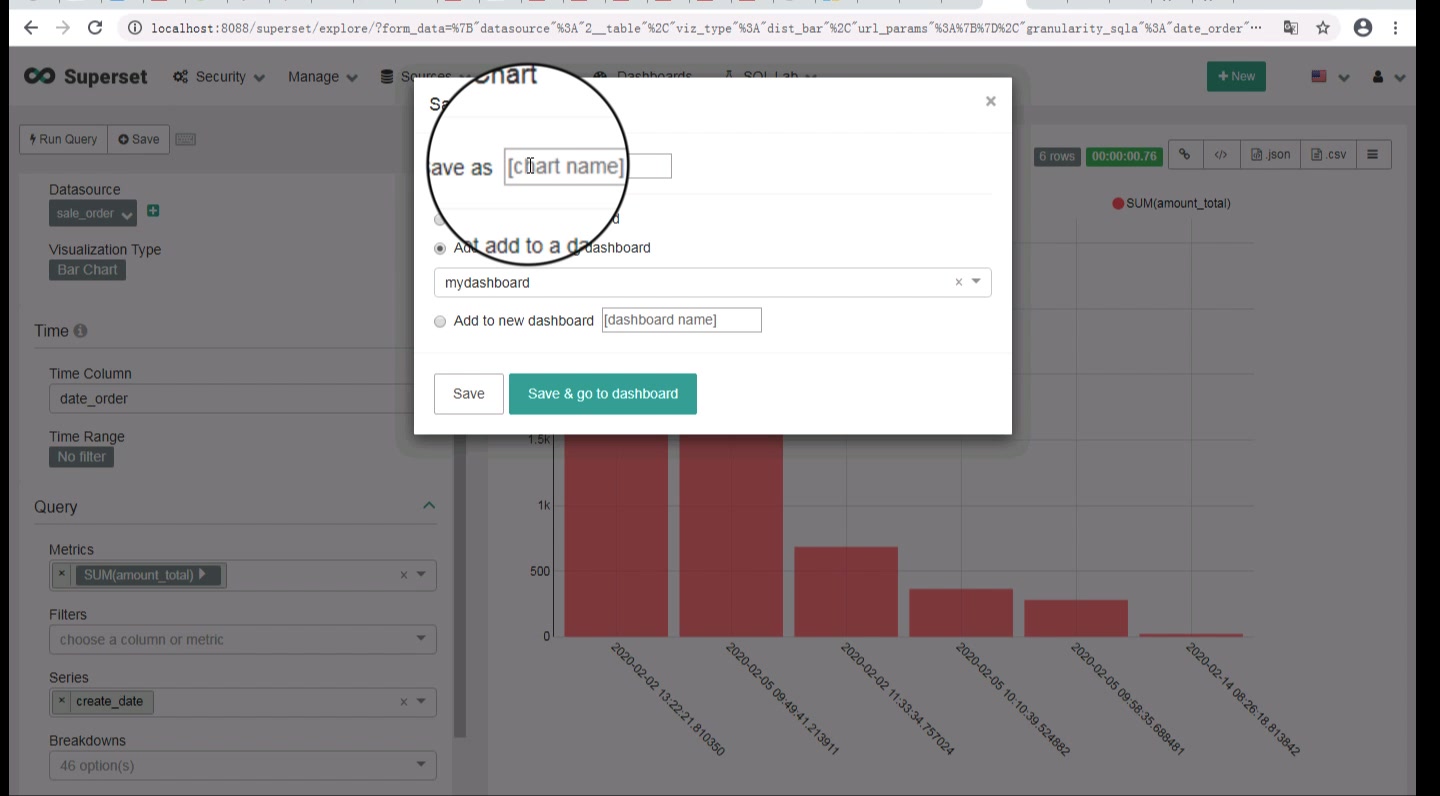Click the Run Query button
The height and width of the screenshot is (796, 1440).
pyautogui.click(x=62, y=139)
